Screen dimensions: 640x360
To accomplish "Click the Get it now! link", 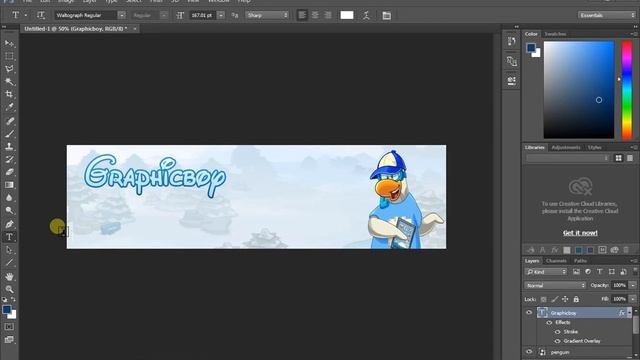I will click(x=580, y=233).
